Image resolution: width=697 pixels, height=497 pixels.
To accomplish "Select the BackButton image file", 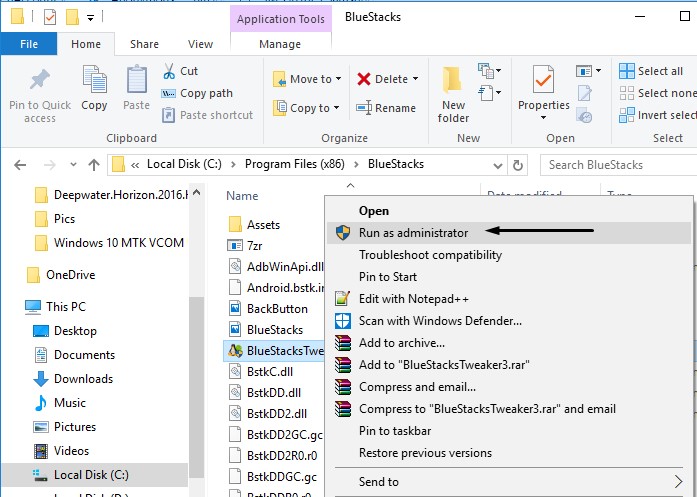I will click(x=268, y=309).
